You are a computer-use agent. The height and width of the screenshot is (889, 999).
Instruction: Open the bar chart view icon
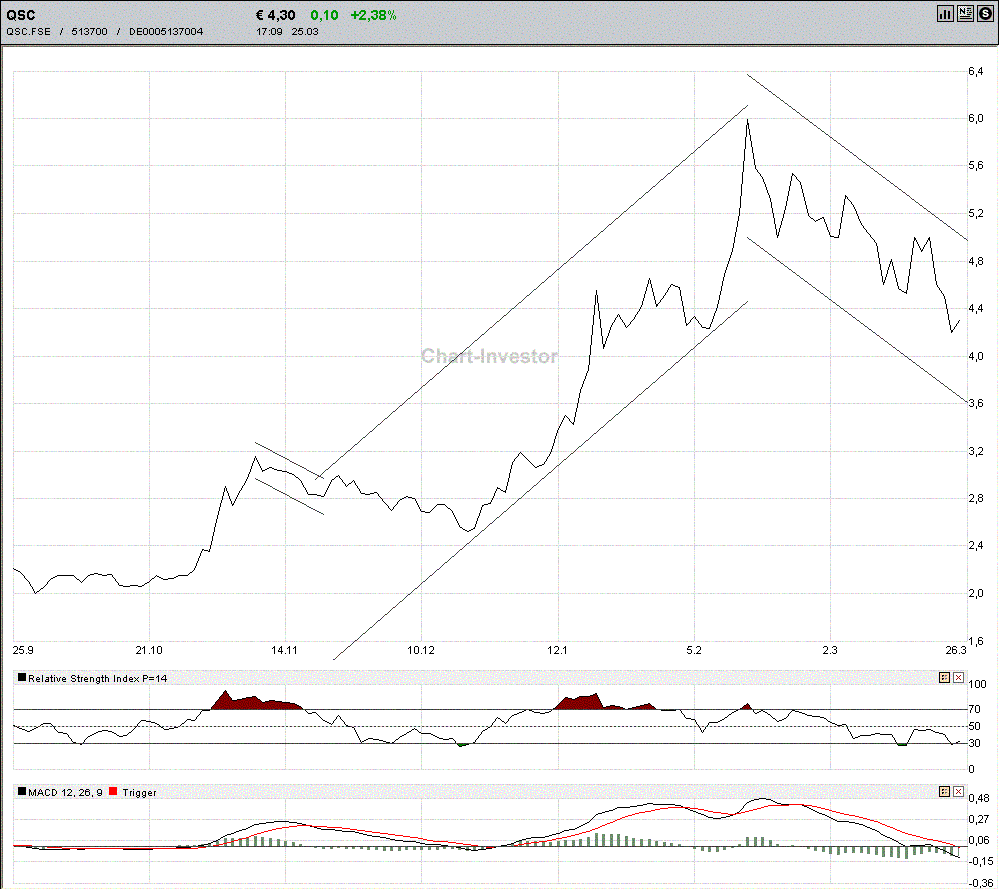point(945,13)
